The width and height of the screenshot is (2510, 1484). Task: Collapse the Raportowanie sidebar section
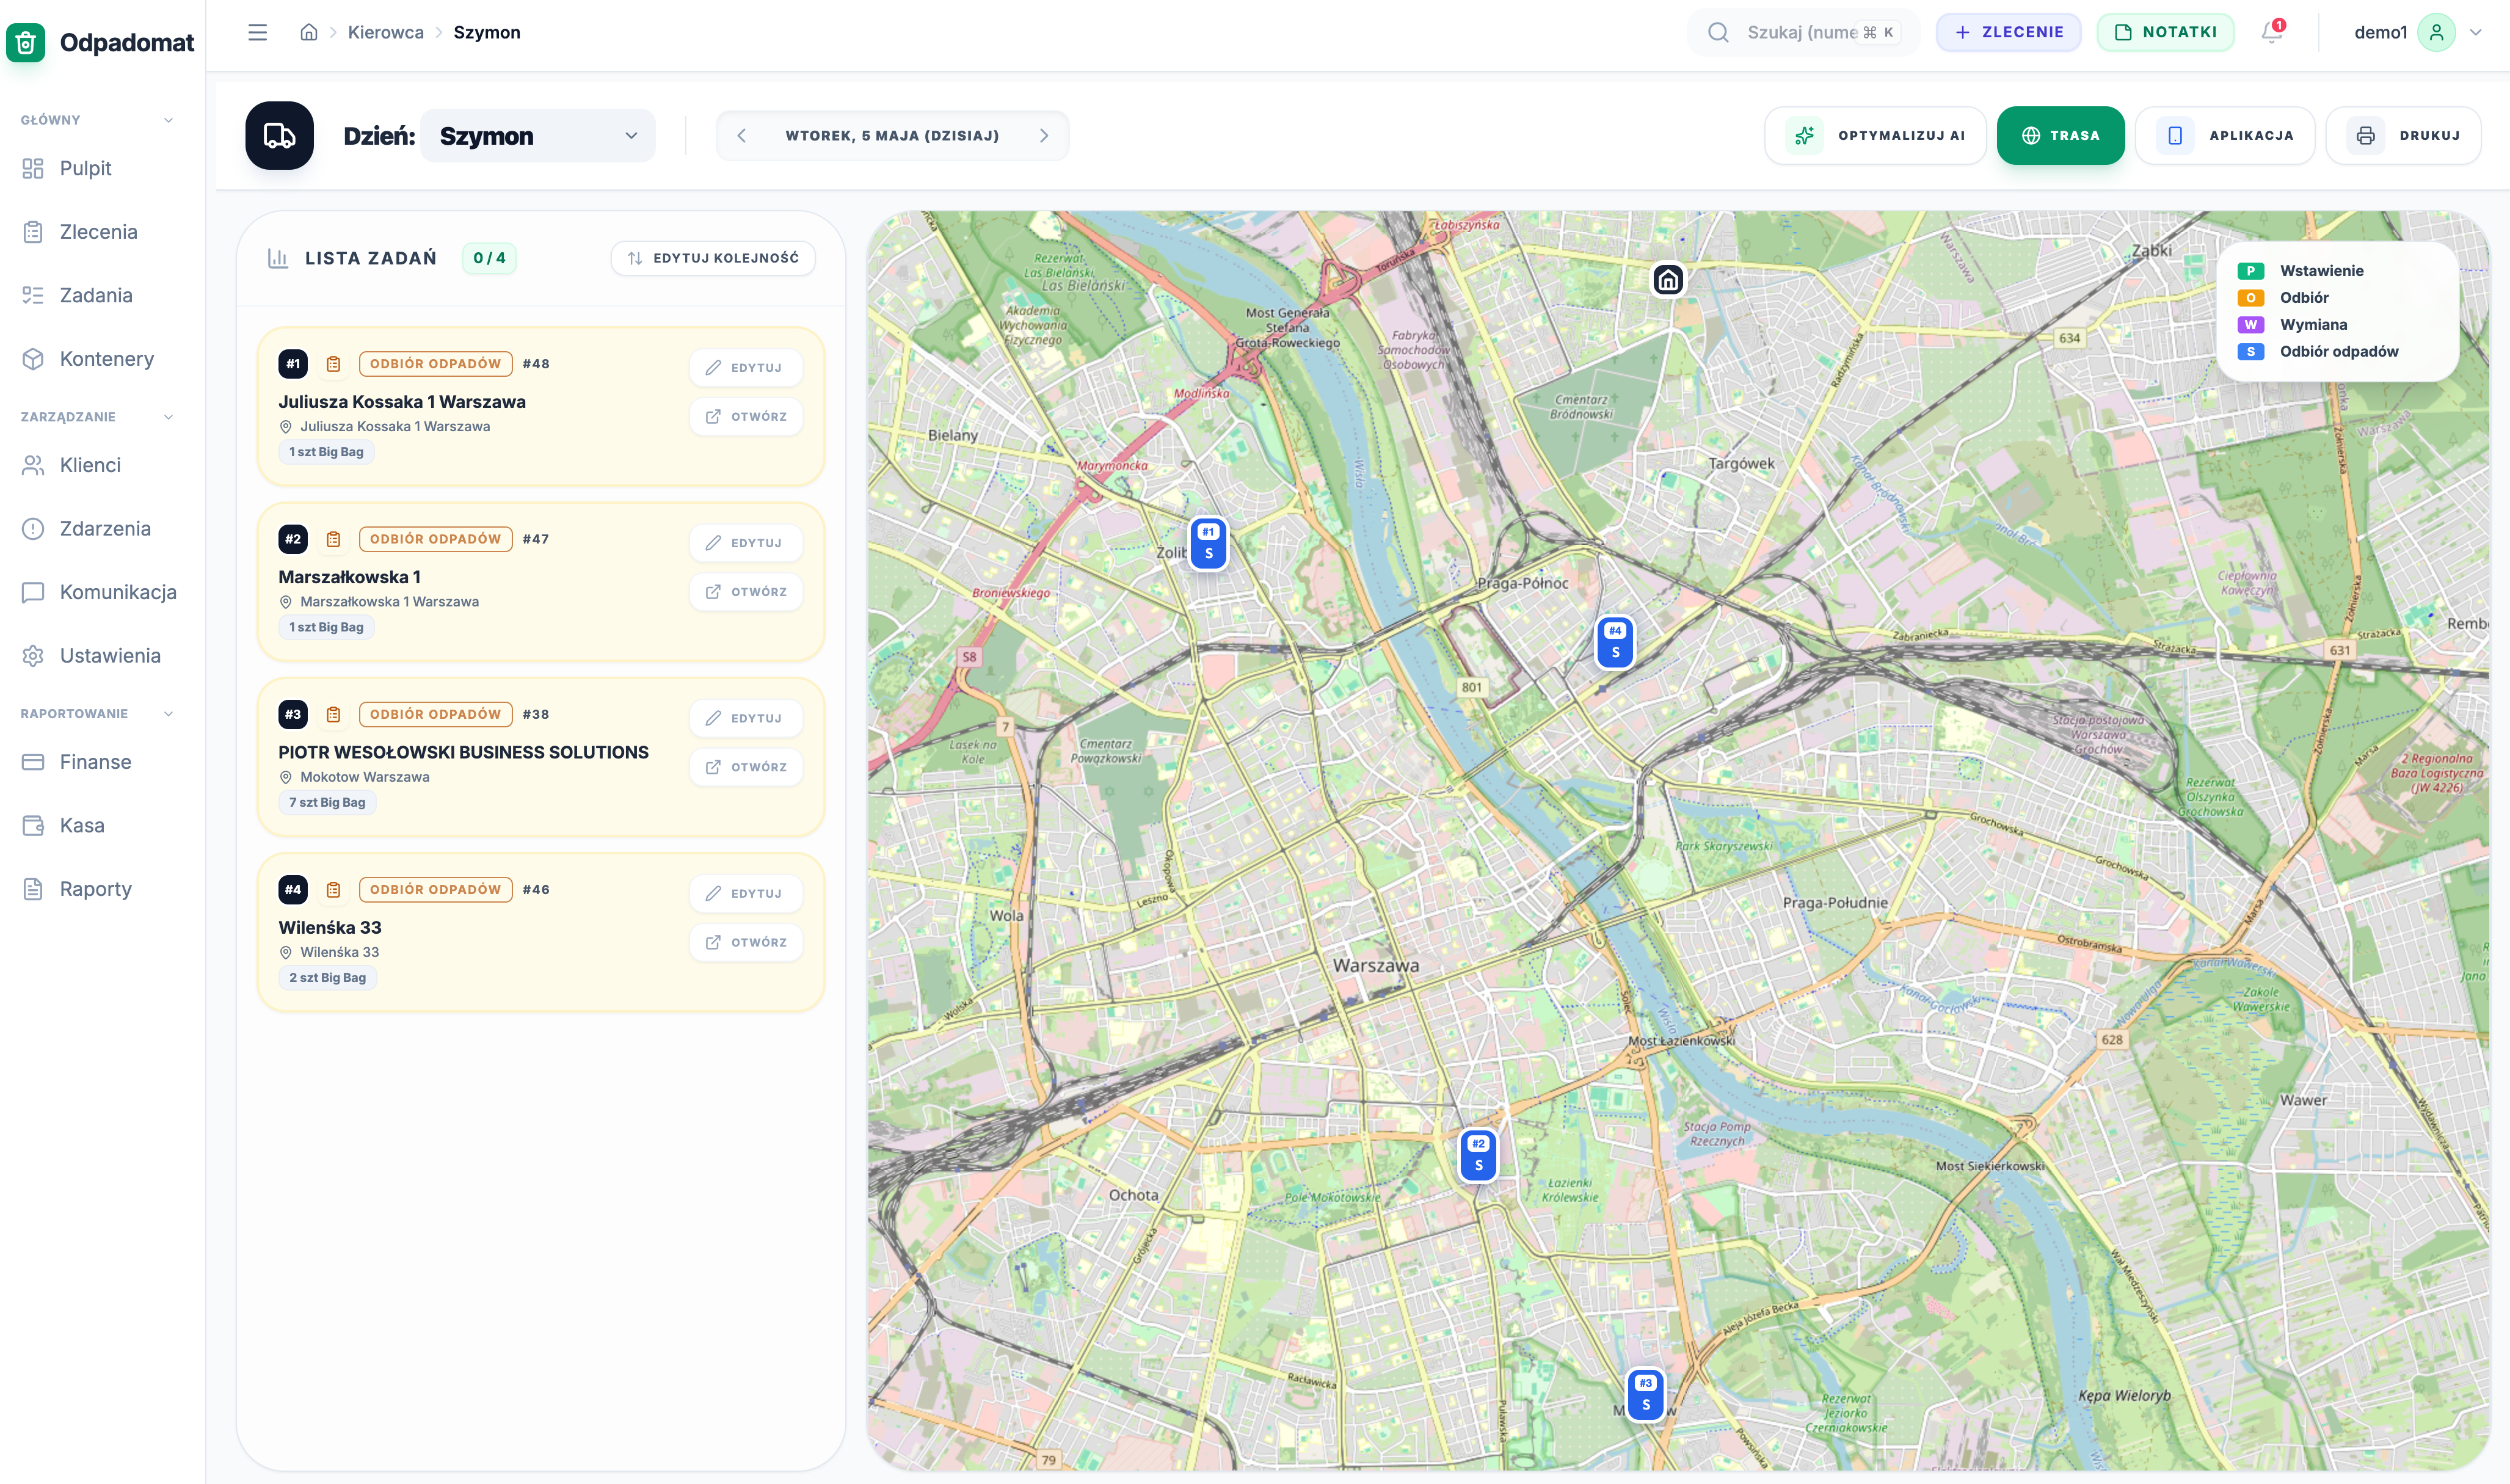pos(168,714)
